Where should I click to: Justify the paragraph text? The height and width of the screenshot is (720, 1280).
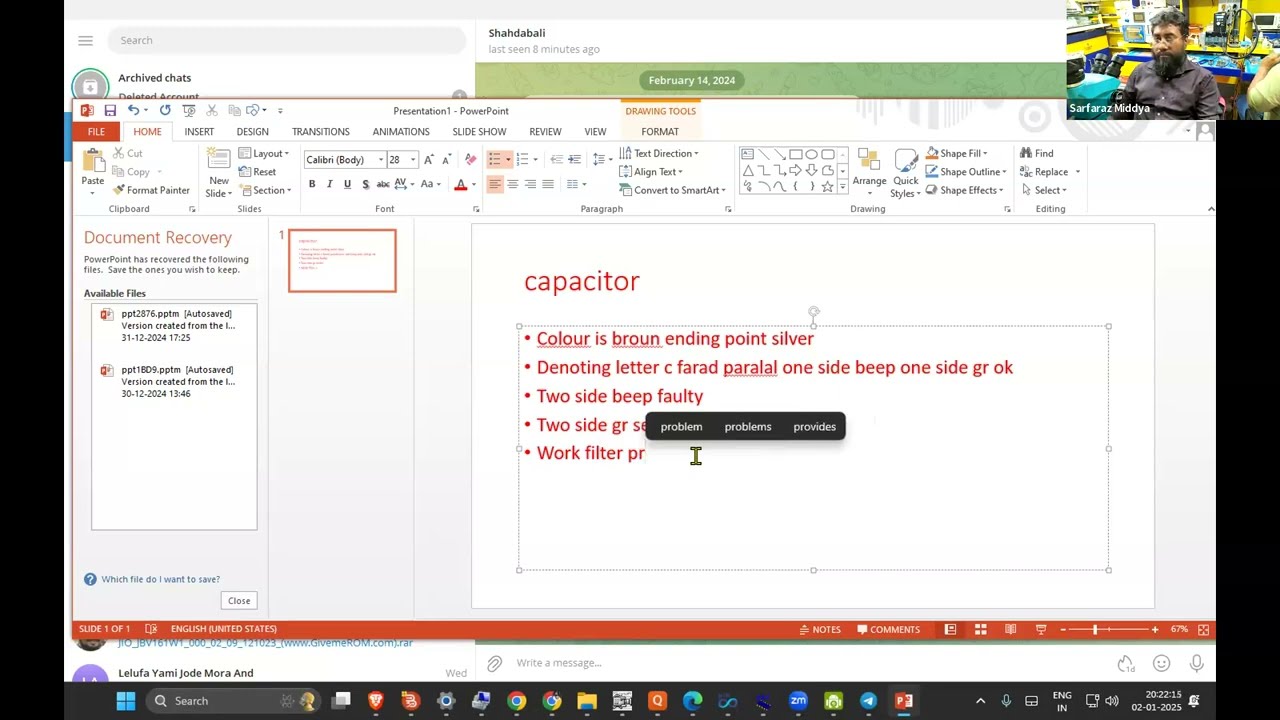(548, 184)
